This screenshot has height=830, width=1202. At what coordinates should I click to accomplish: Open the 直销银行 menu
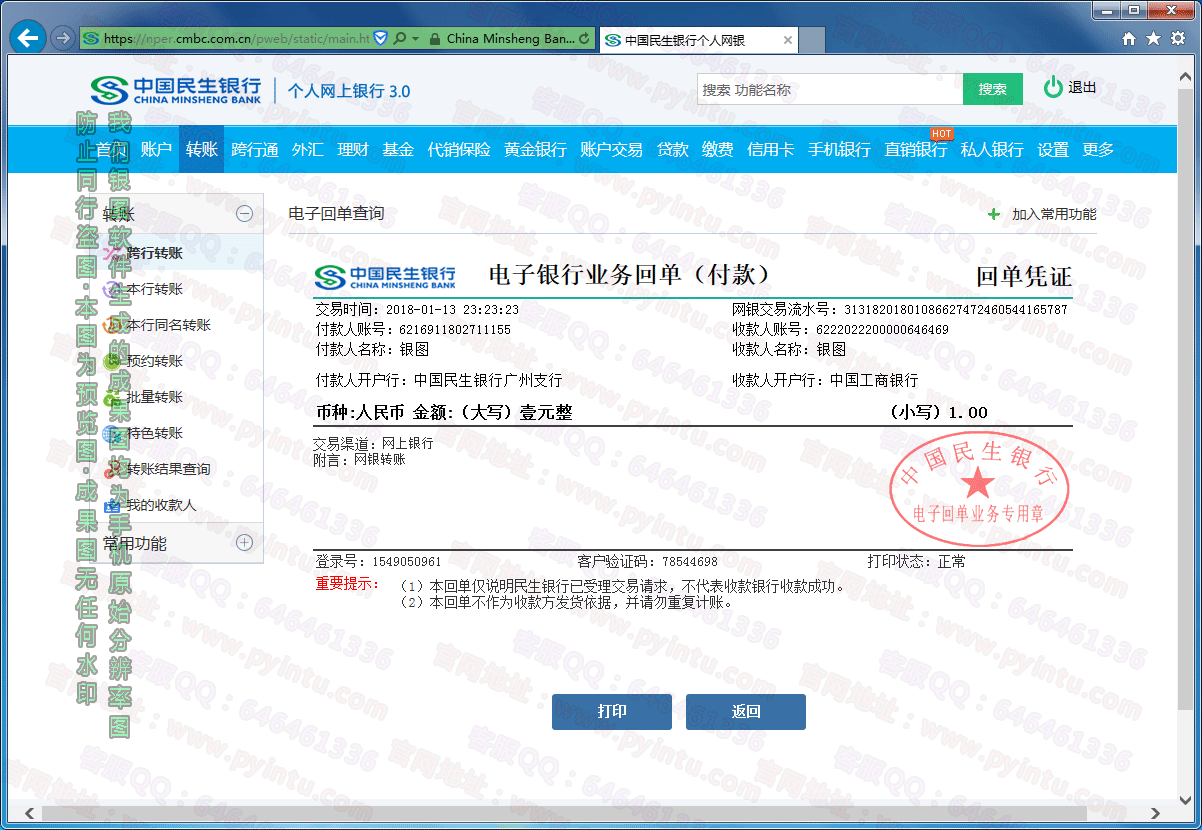(916, 149)
